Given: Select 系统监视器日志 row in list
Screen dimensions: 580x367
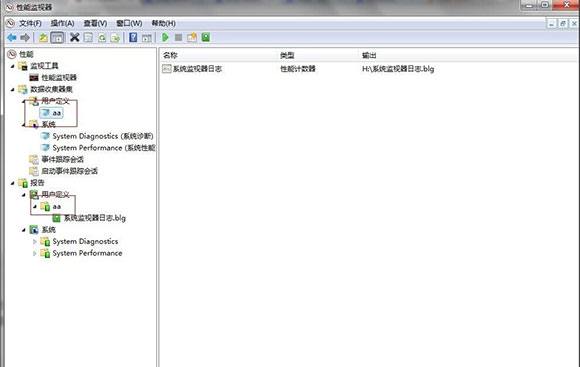Looking at the screenshot, I should (x=197, y=69).
